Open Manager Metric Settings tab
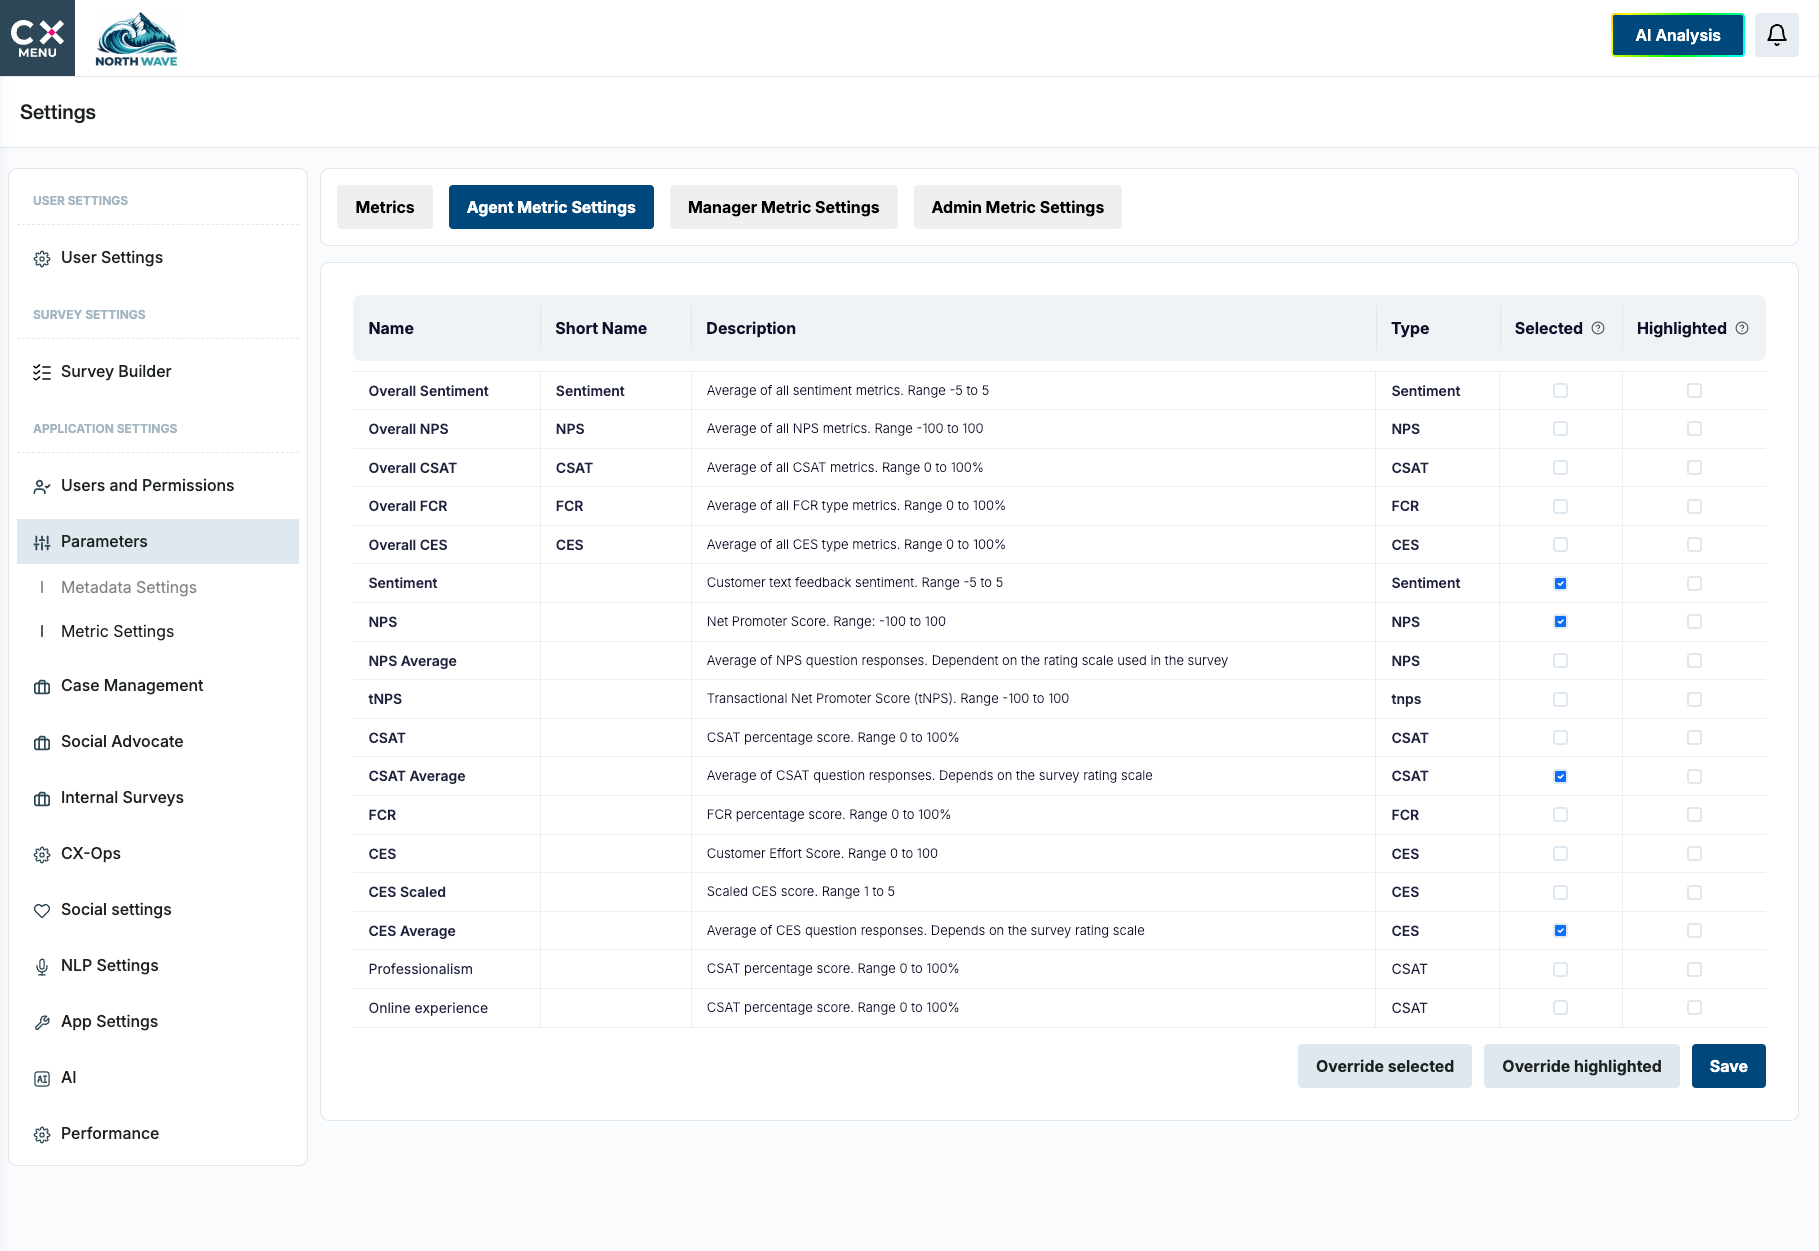 (x=783, y=207)
